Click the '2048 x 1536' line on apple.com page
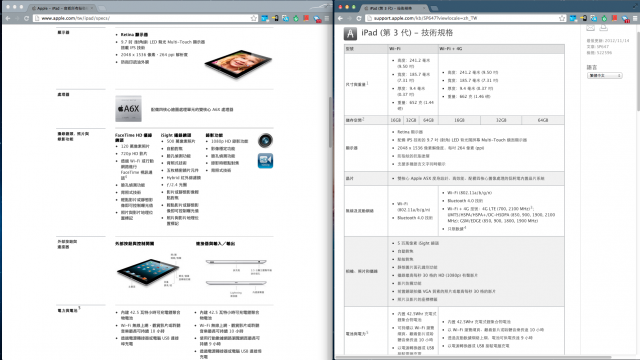 tap(154, 55)
